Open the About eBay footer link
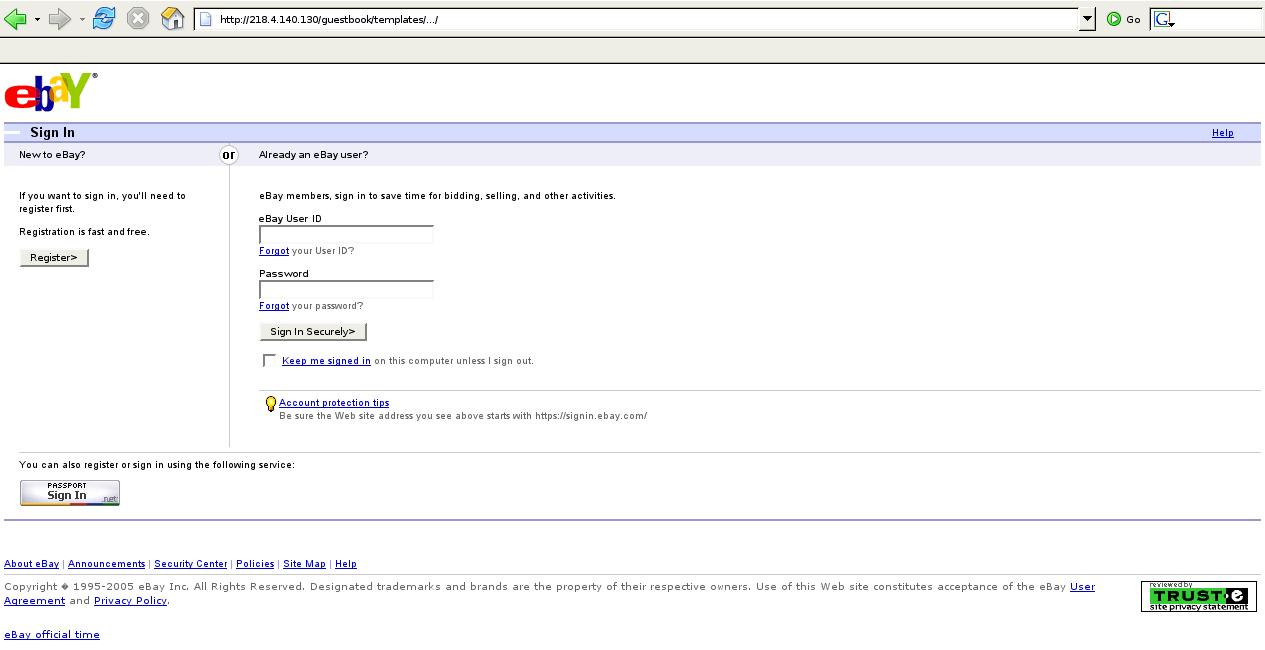Screen dimensions: 1265x650 pos(31,564)
